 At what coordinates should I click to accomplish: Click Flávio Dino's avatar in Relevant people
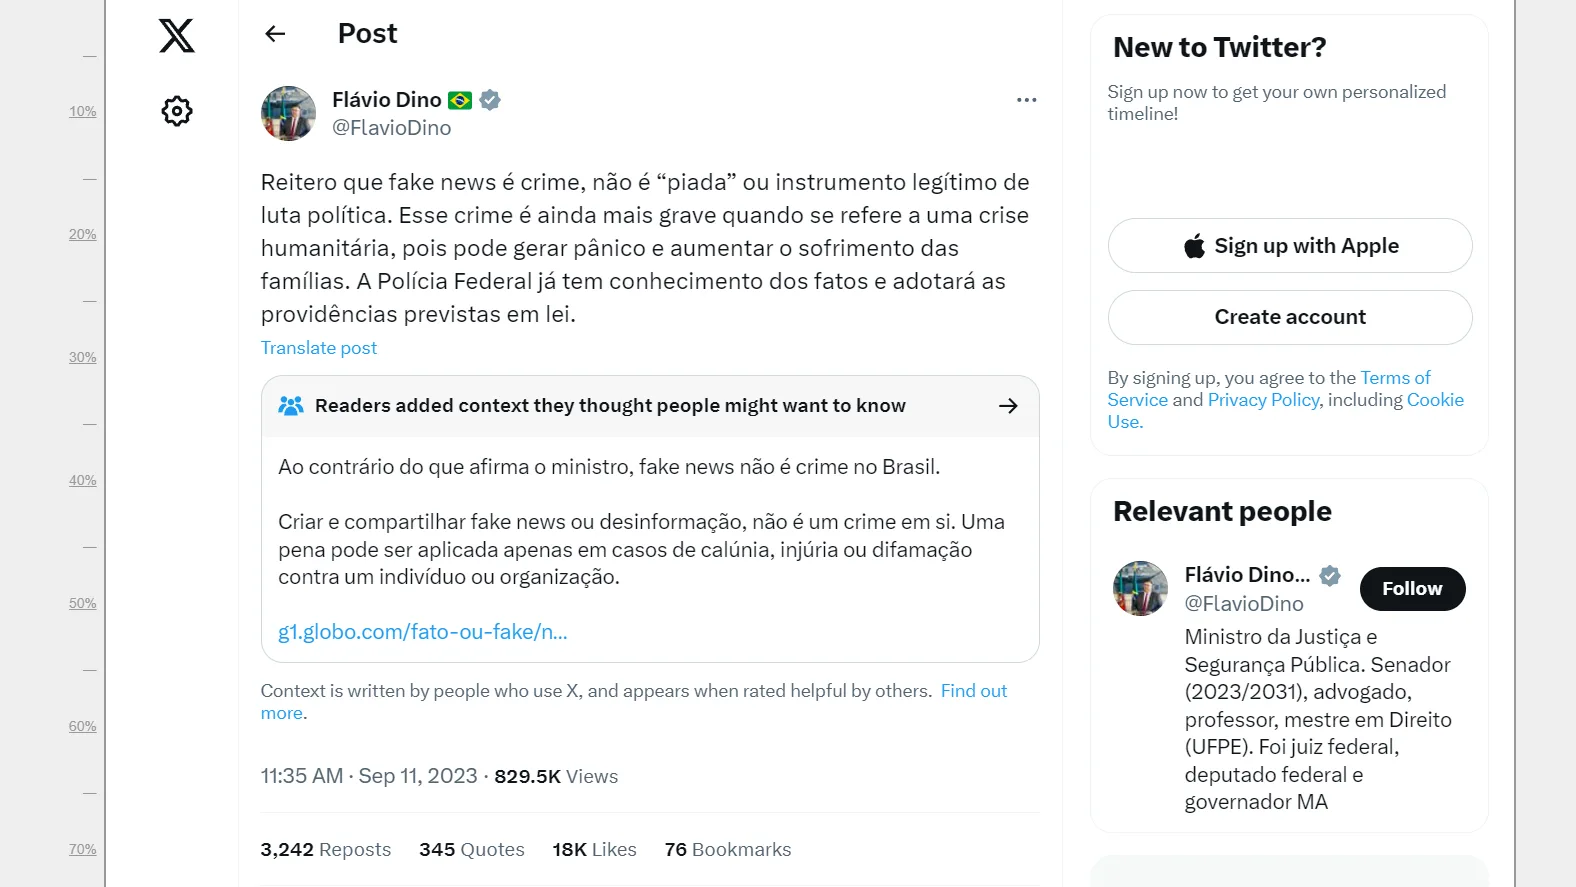(1140, 588)
